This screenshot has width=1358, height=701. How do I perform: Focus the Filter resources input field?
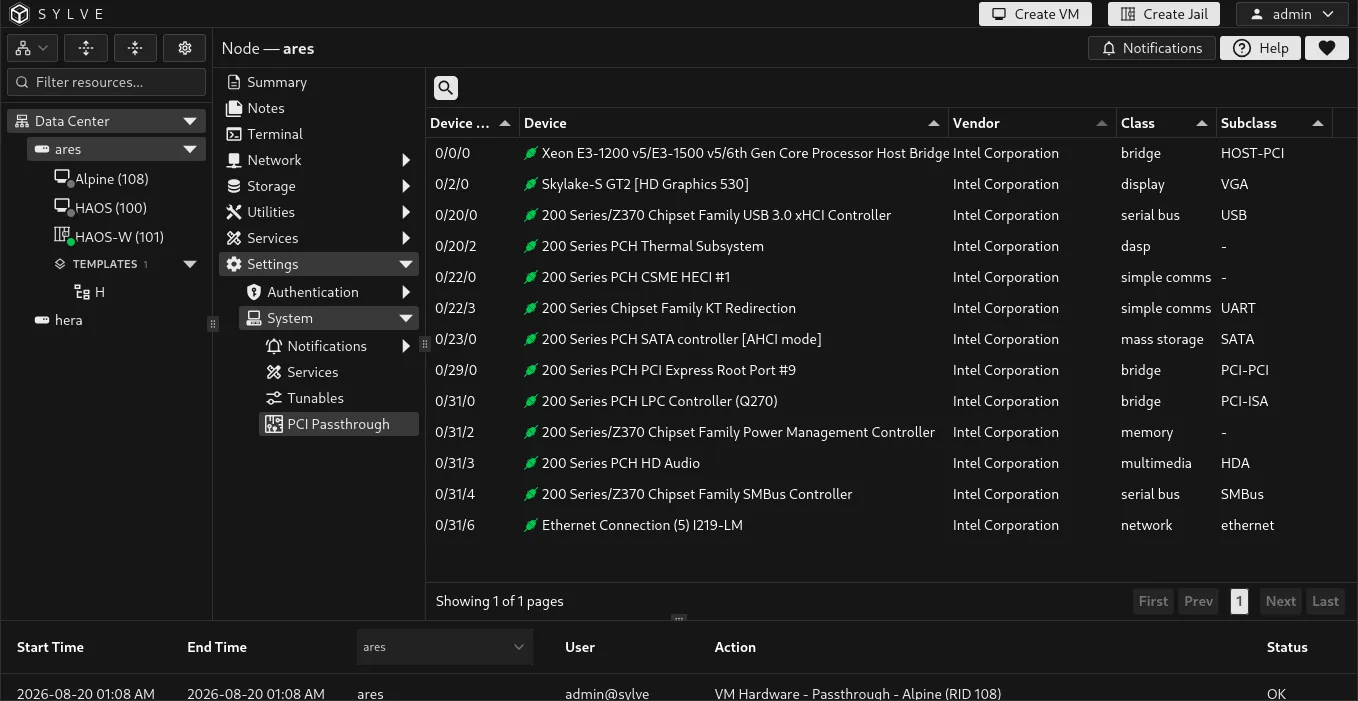click(x=107, y=82)
